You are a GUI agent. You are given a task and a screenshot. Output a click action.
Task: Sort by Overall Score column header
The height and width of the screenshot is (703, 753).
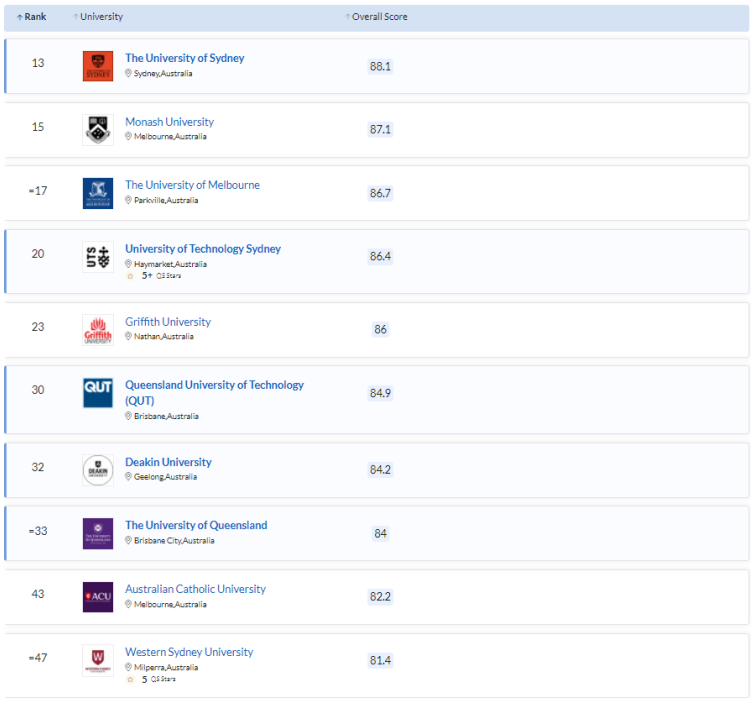tap(378, 17)
